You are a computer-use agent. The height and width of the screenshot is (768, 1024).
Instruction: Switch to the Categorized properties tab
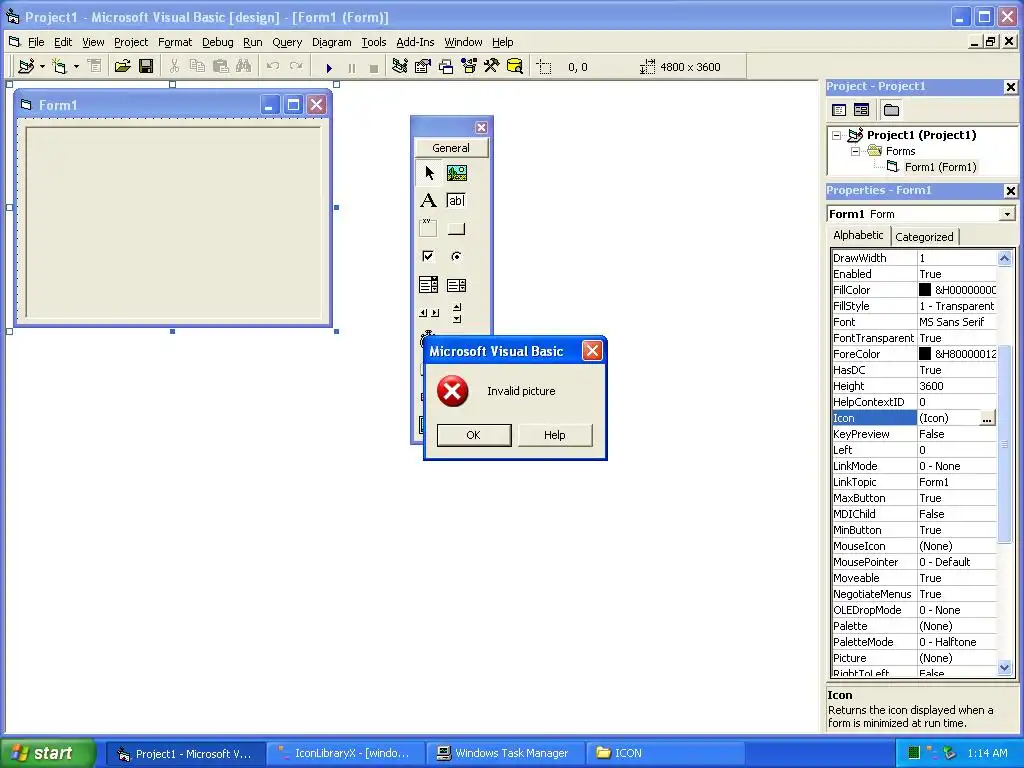[924, 236]
